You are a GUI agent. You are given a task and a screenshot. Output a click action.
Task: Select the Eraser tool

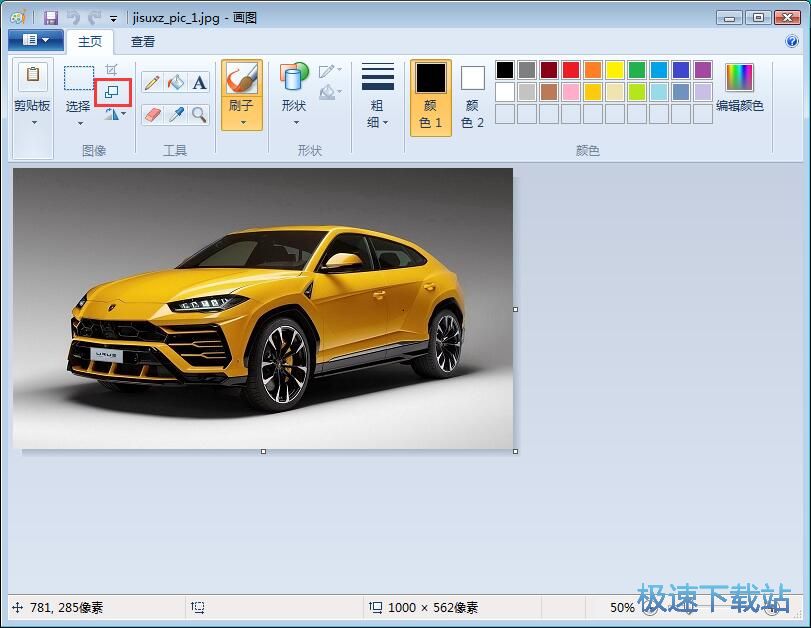153,114
